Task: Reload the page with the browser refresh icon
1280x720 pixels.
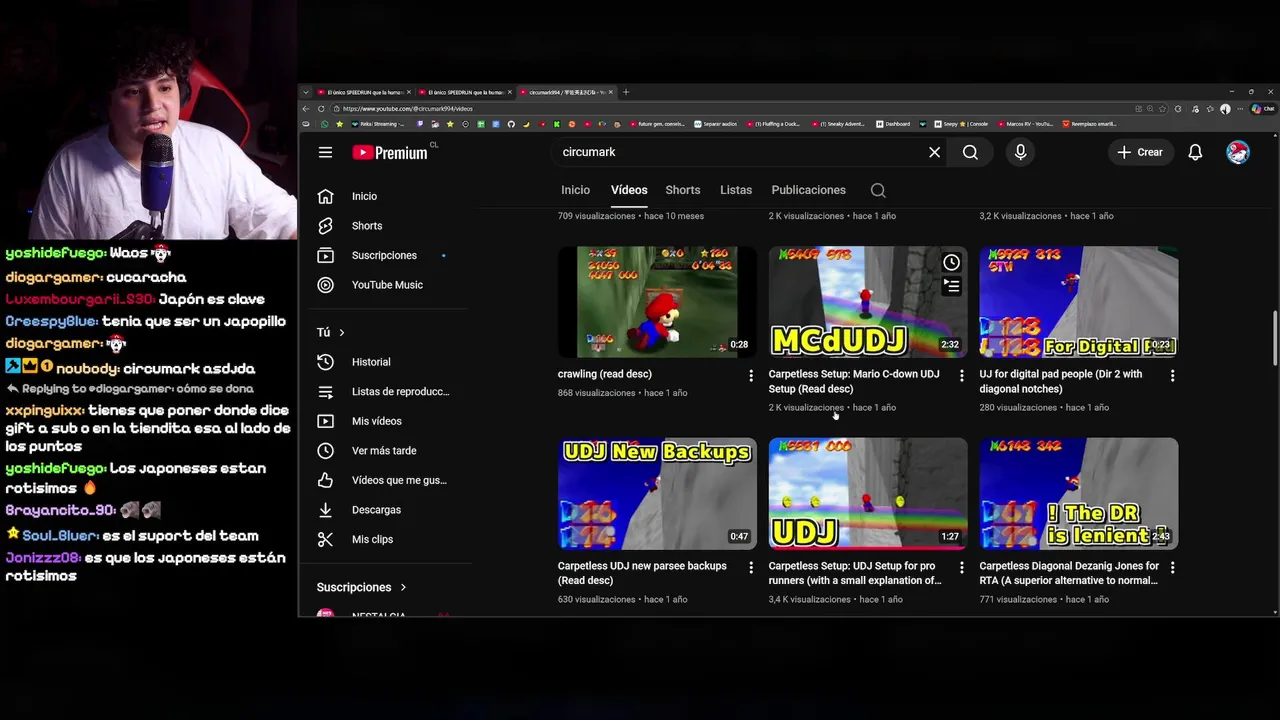Action: coord(321,108)
